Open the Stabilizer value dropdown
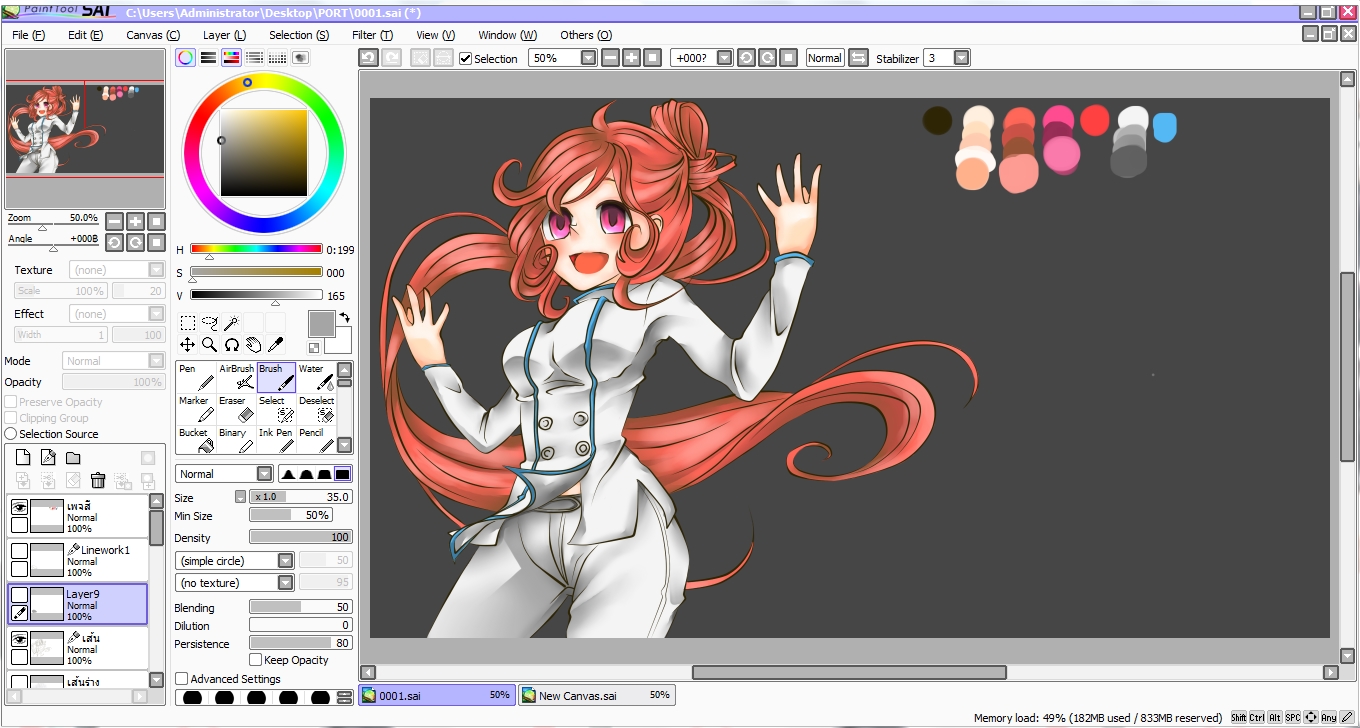Image resolution: width=1360 pixels, height=728 pixels. pyautogui.click(x=962, y=58)
